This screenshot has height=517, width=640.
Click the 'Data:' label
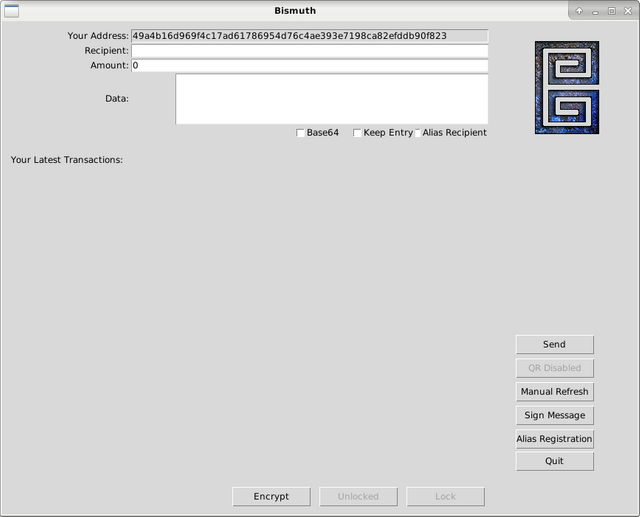(x=117, y=99)
